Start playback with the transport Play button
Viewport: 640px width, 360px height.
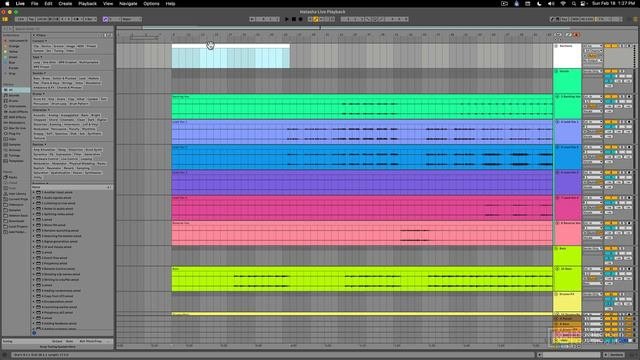point(287,19)
